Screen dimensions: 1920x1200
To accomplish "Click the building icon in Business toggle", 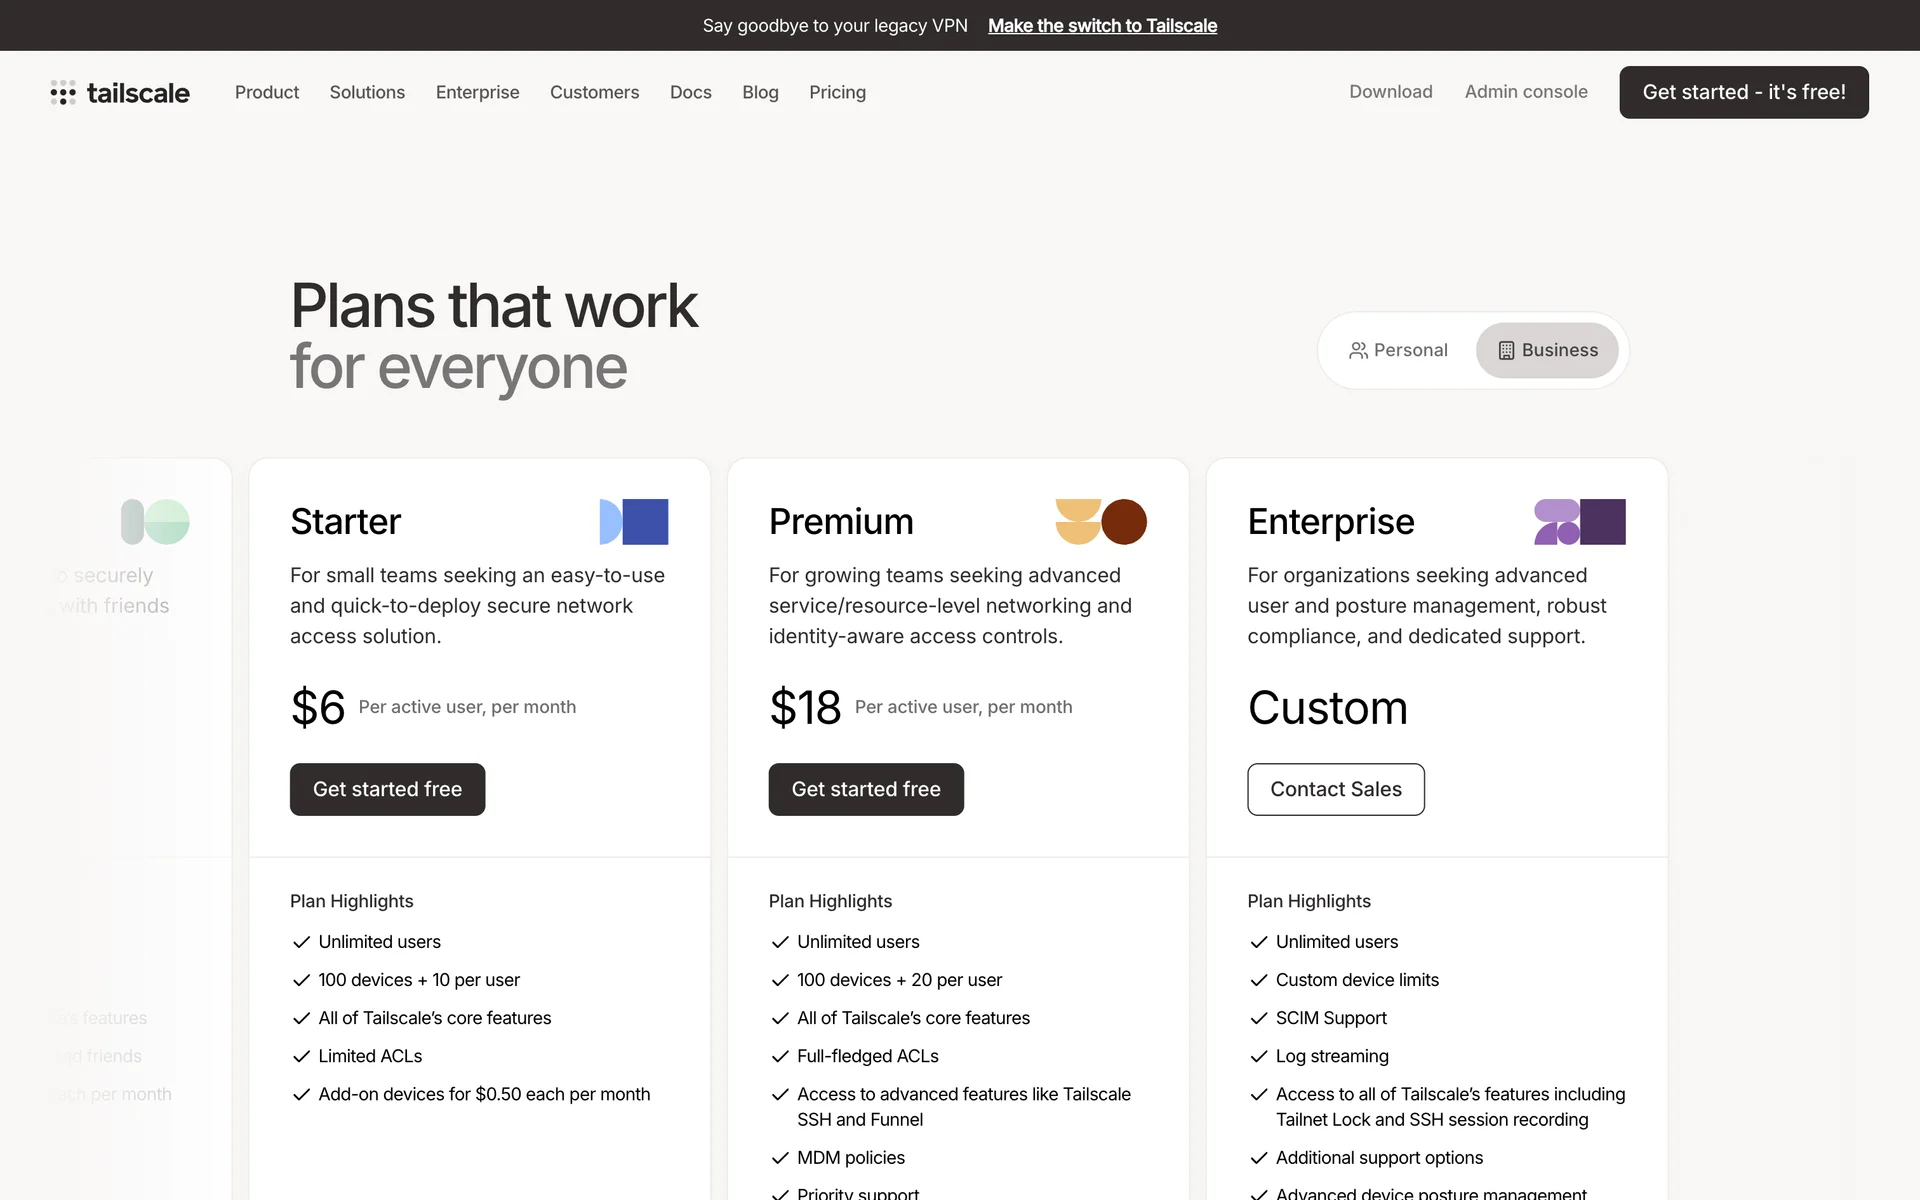I will [x=1506, y=351].
